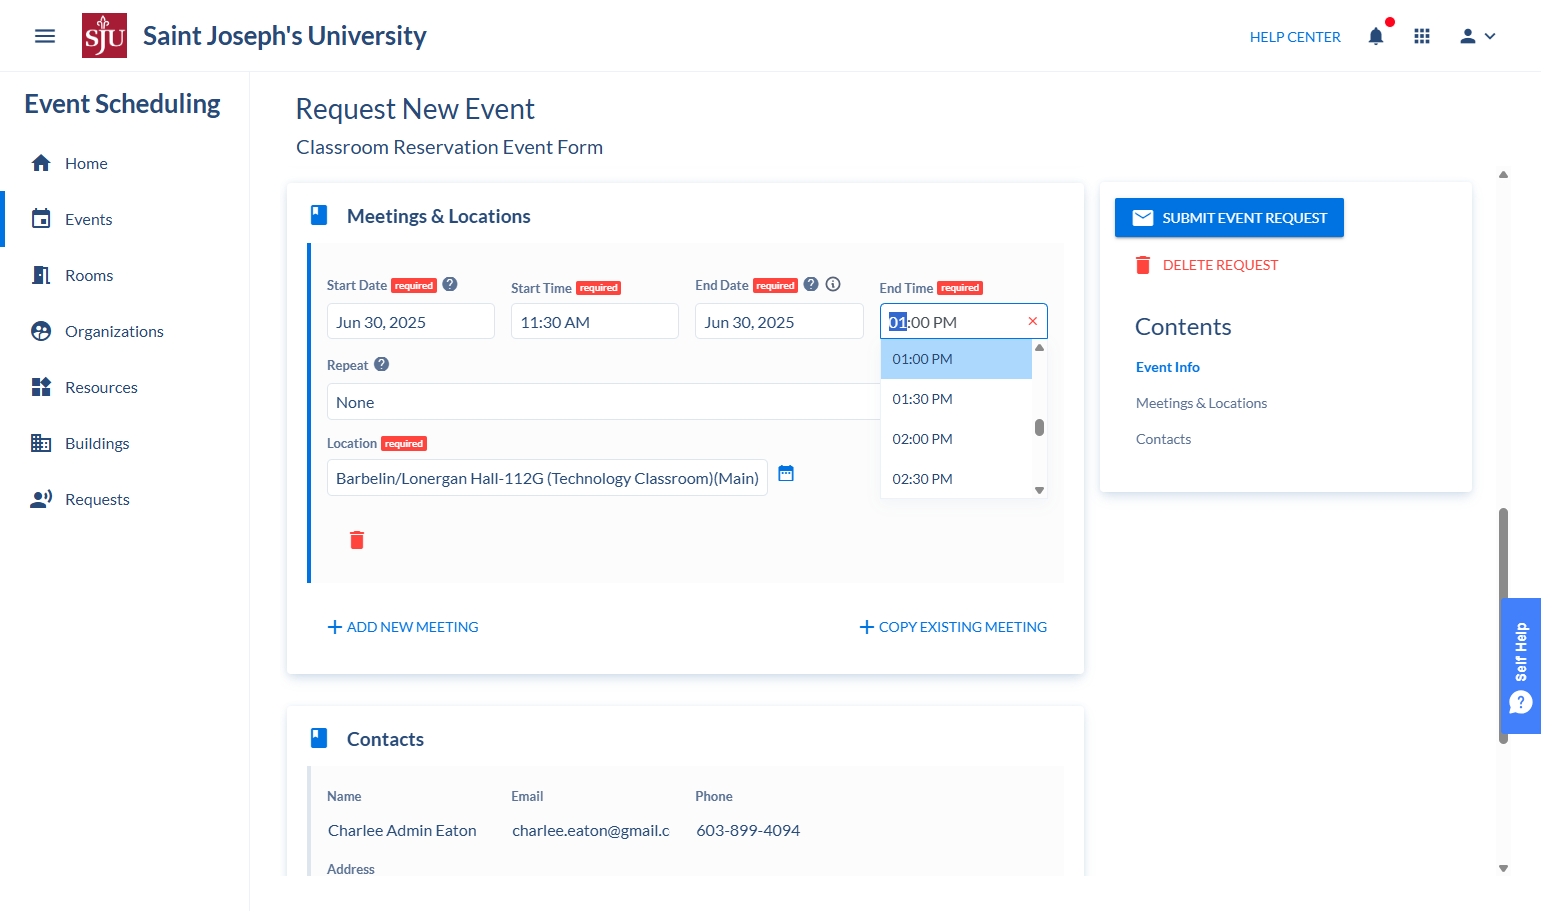The image size is (1541, 911).
Task: Click the location calendar availability icon
Action: (786, 474)
